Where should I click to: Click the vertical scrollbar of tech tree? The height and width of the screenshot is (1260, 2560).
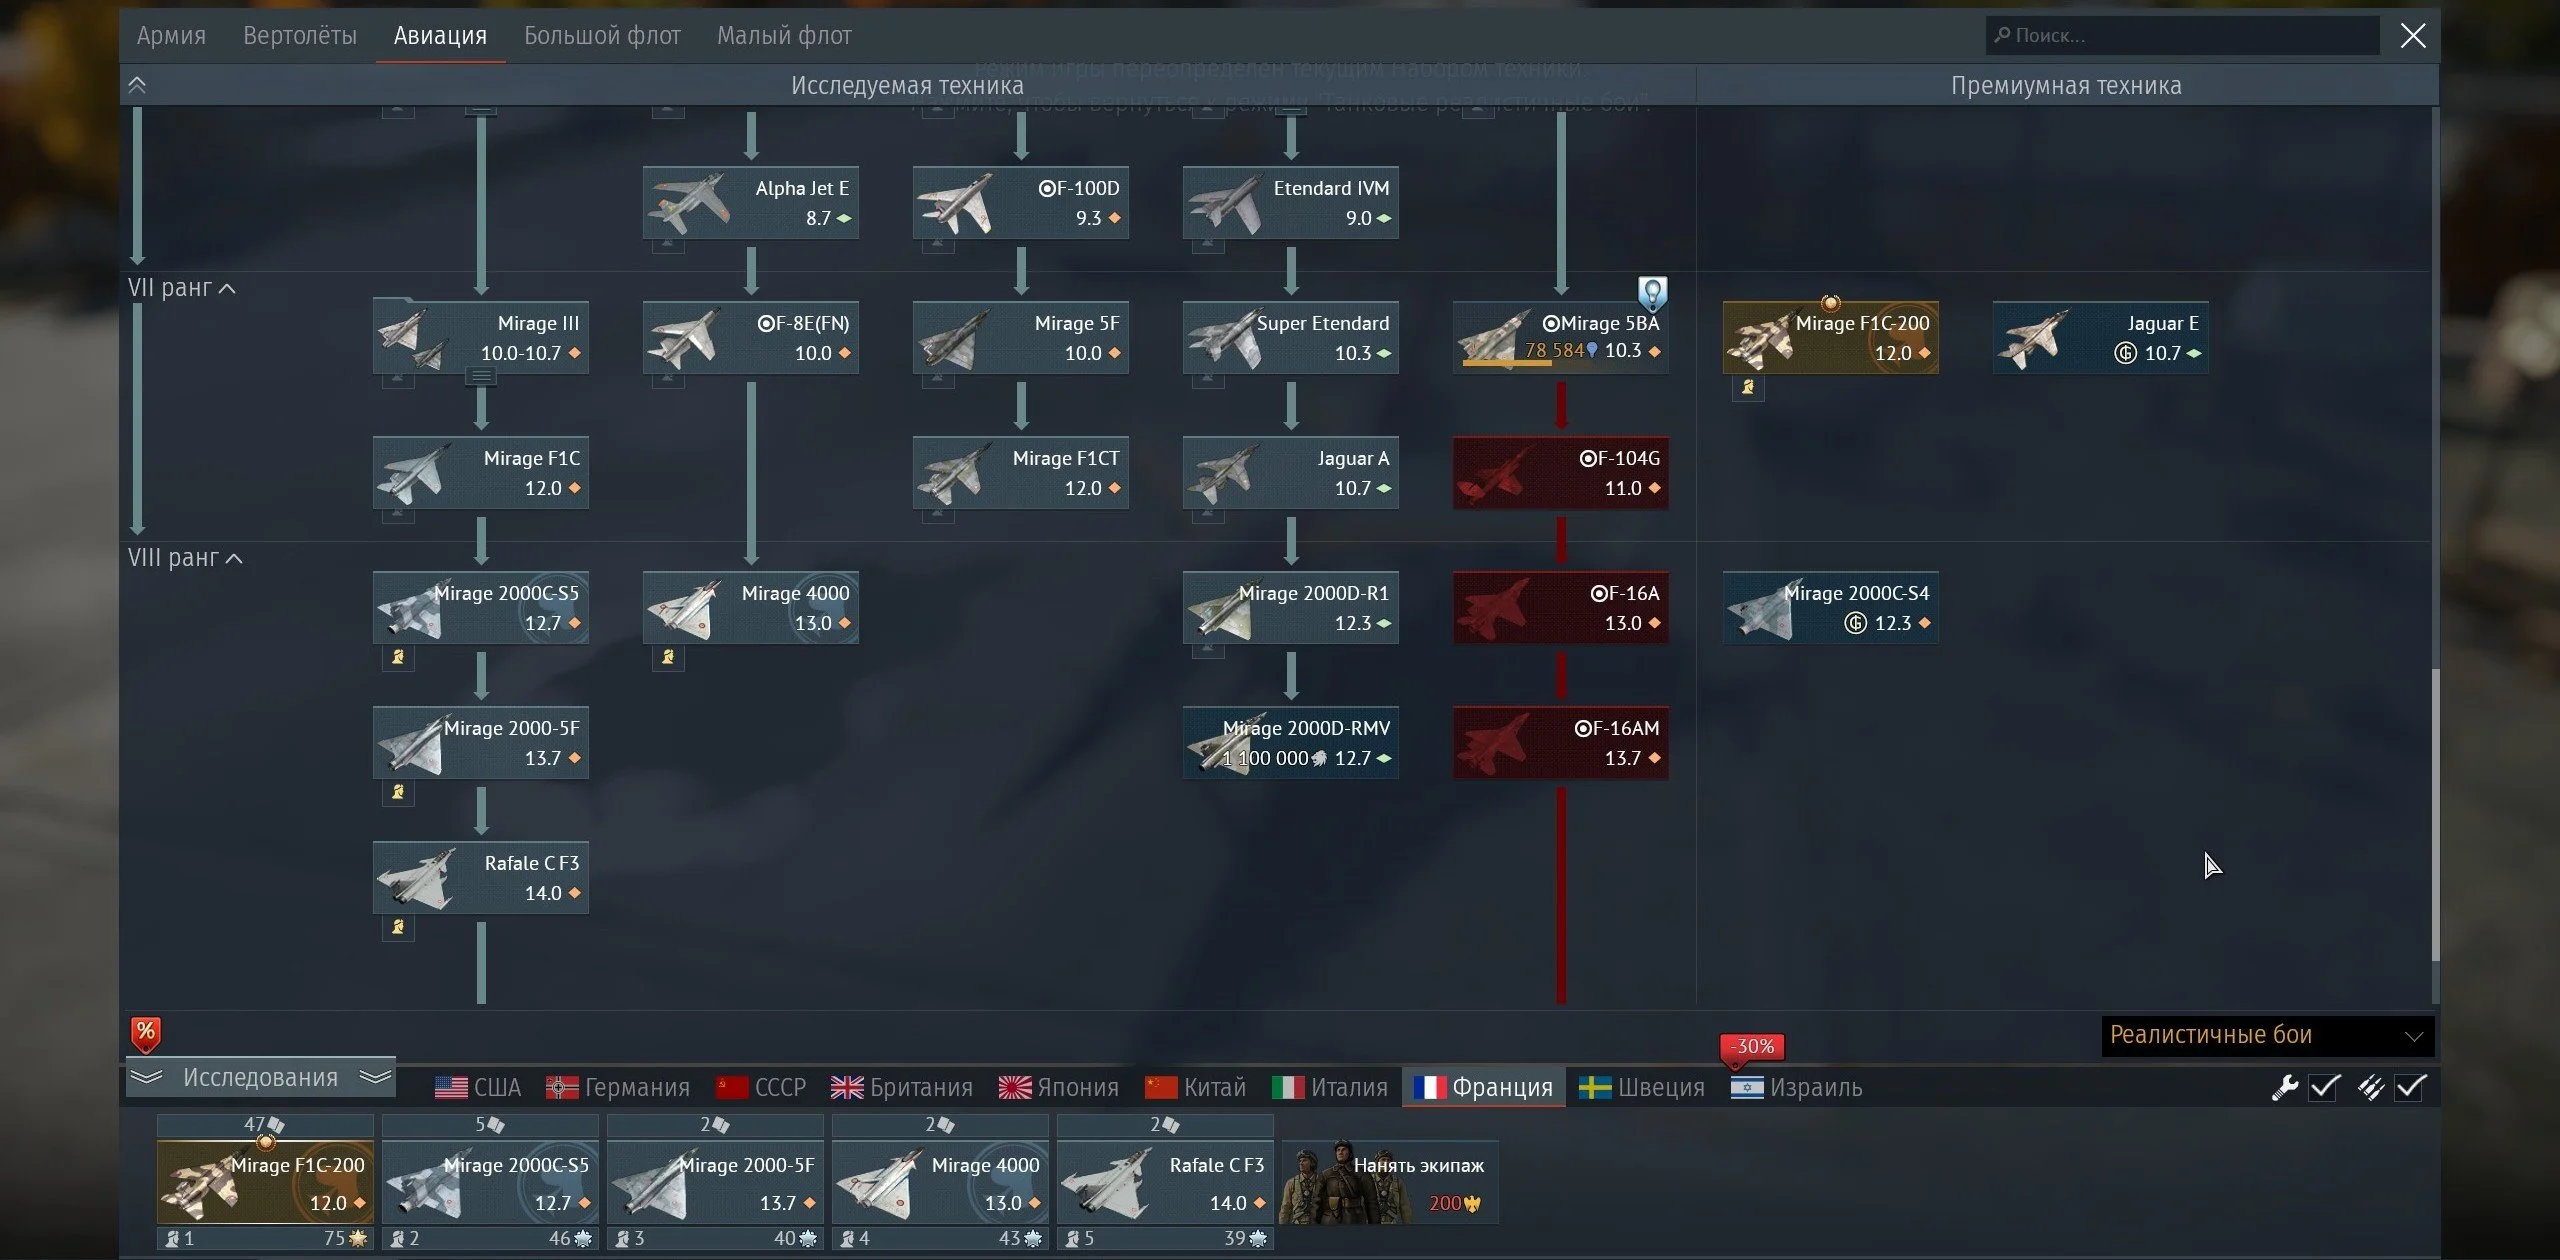pyautogui.click(x=2434, y=814)
